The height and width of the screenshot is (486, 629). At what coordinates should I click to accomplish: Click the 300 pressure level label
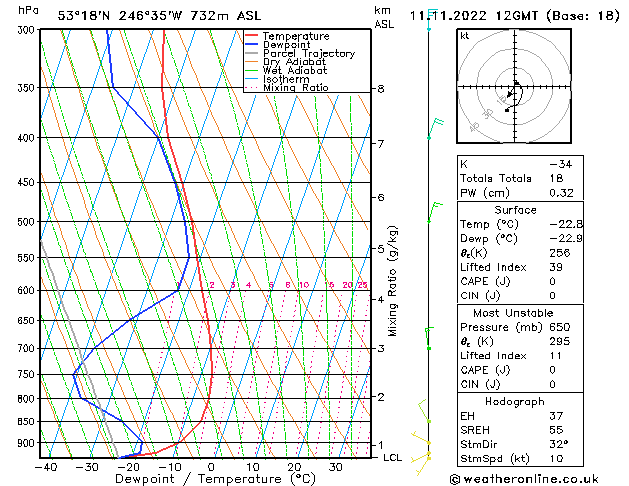(x=28, y=30)
